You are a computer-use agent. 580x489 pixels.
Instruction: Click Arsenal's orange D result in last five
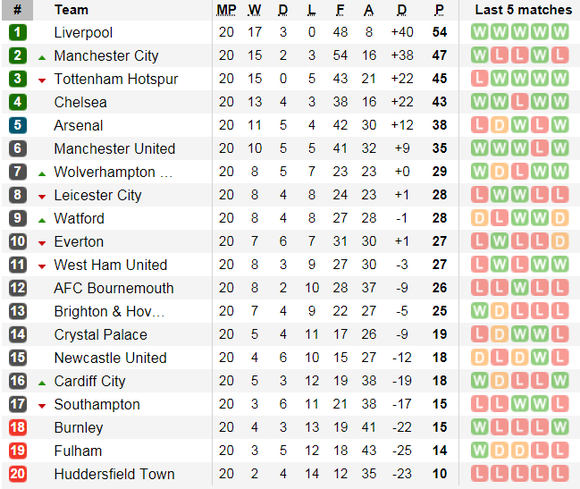pyautogui.click(x=499, y=125)
